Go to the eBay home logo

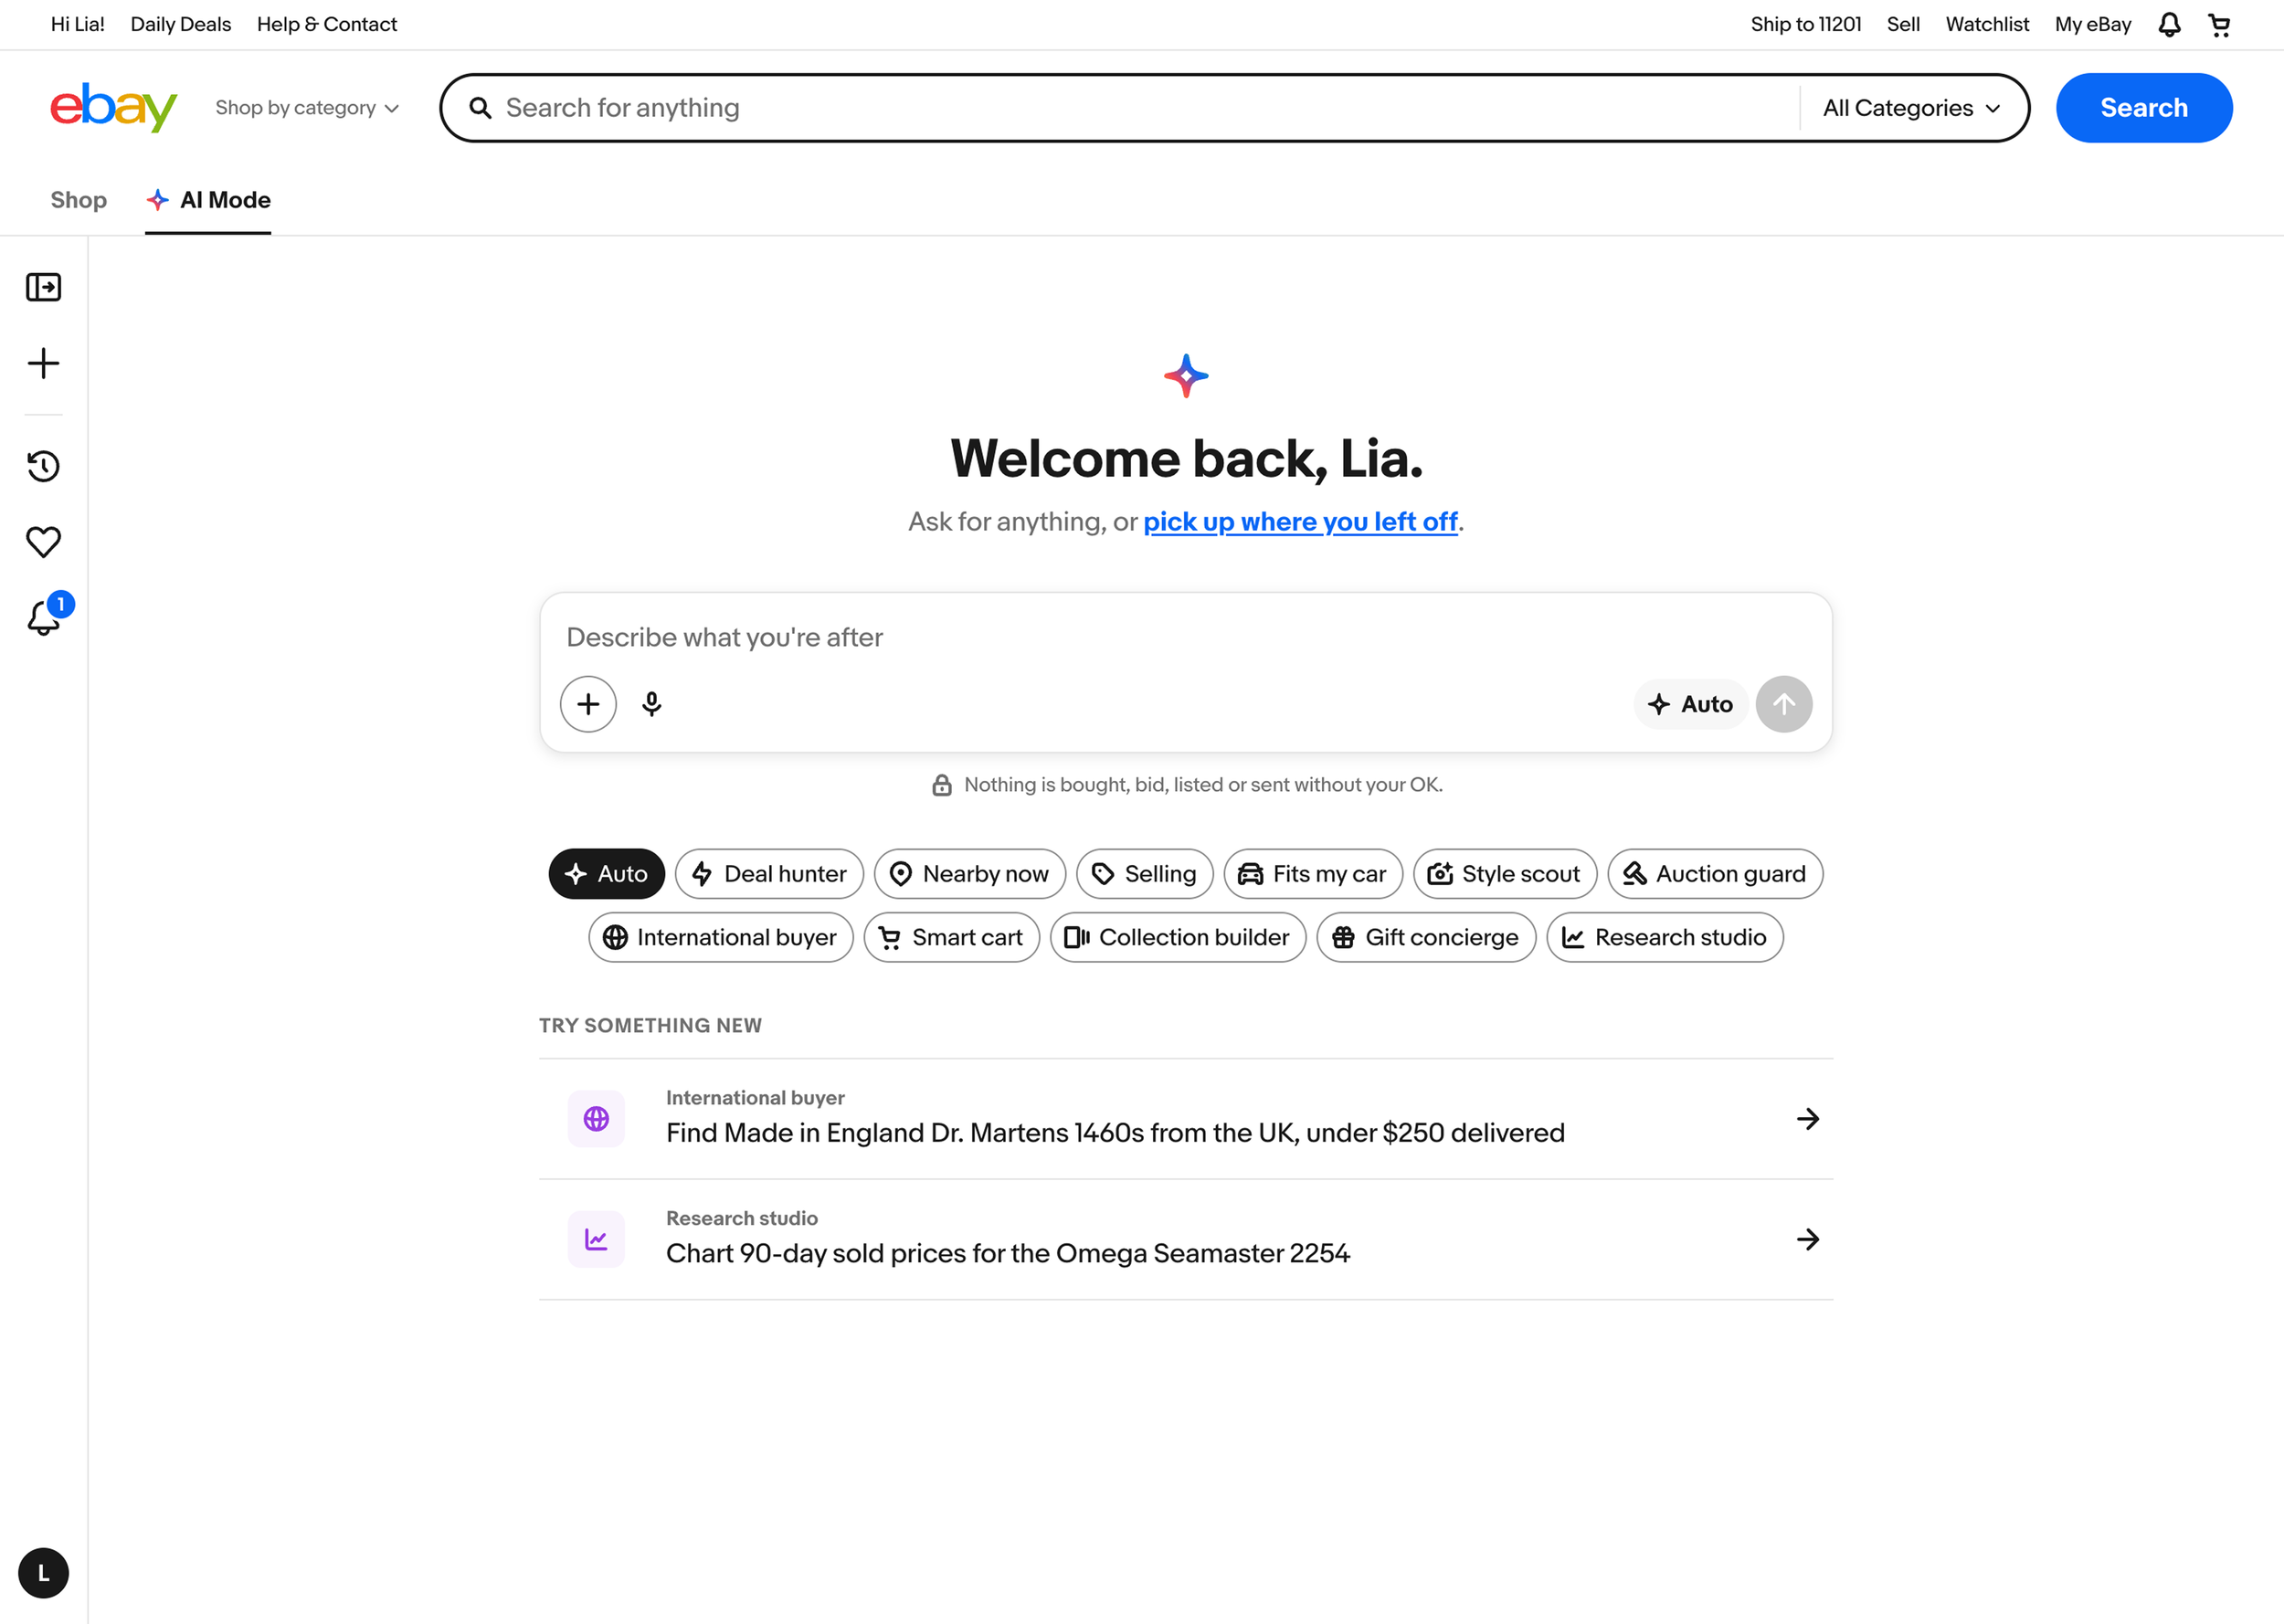[x=113, y=107]
